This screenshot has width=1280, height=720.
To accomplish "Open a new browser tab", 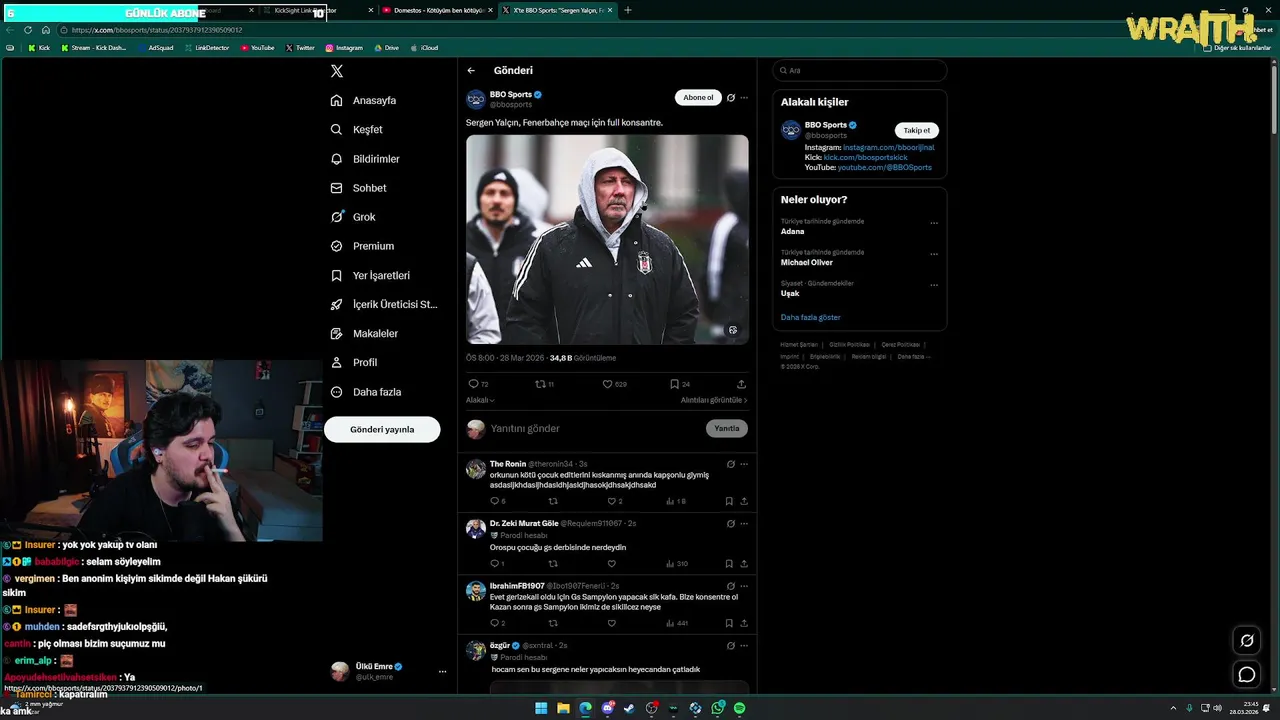I will pos(628,10).
